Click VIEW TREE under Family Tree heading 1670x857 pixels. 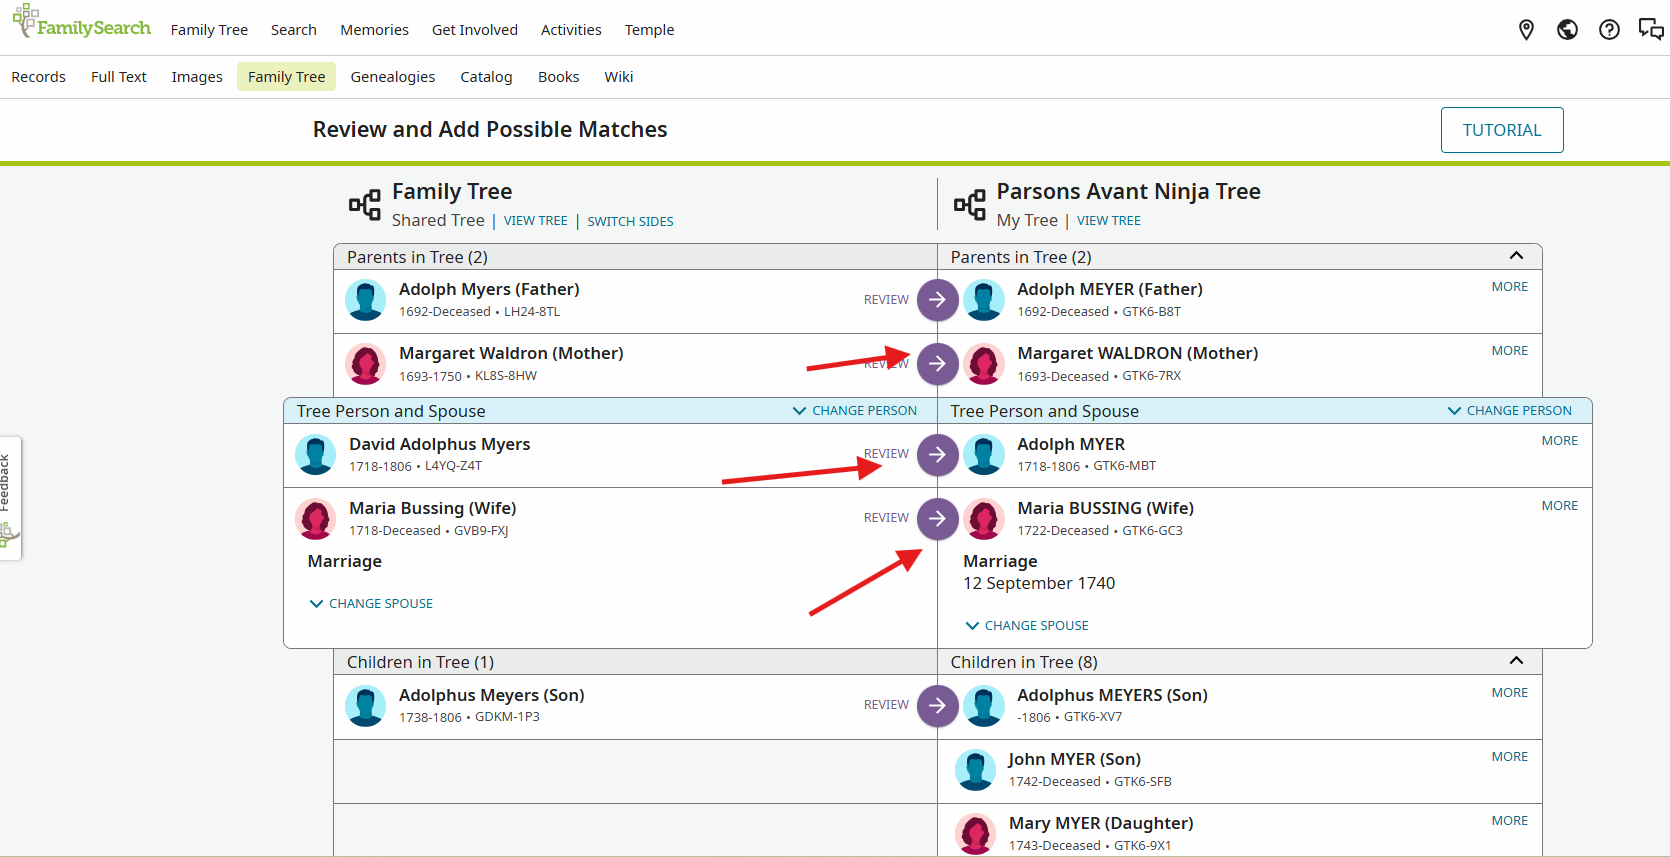(536, 221)
